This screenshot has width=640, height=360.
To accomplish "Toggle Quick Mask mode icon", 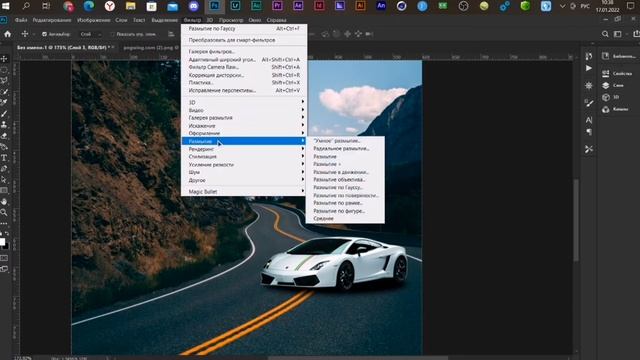I will pos(4,258).
